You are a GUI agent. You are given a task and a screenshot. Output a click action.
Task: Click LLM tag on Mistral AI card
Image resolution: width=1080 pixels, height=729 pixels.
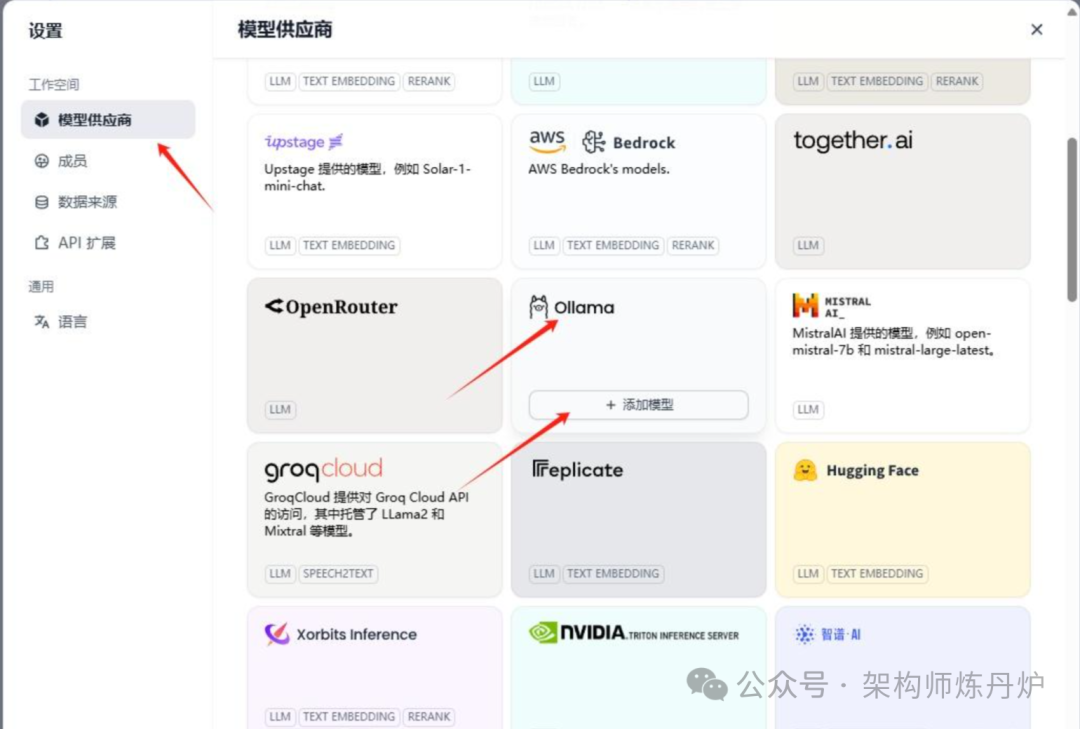click(x=808, y=409)
